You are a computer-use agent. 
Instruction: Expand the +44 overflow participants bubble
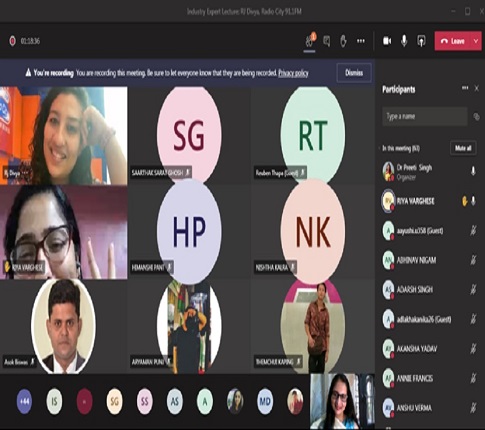coord(24,401)
